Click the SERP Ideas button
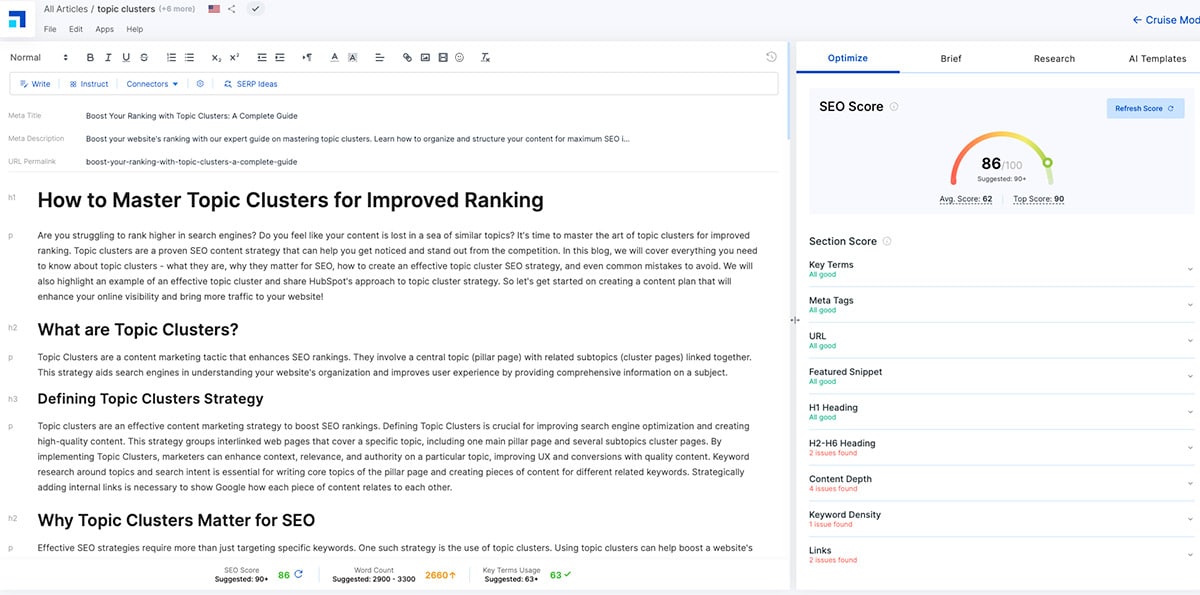This screenshot has width=1200, height=595. (x=251, y=84)
